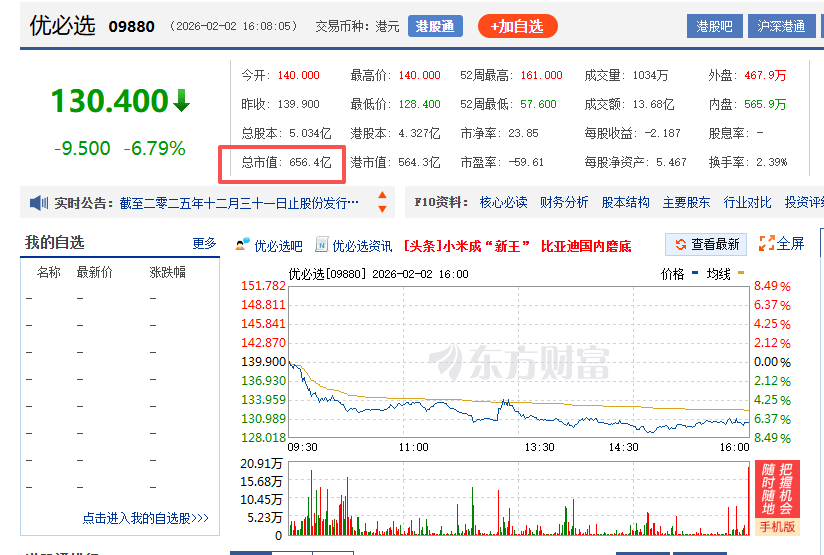Show next announcement with down arrow

[383, 209]
